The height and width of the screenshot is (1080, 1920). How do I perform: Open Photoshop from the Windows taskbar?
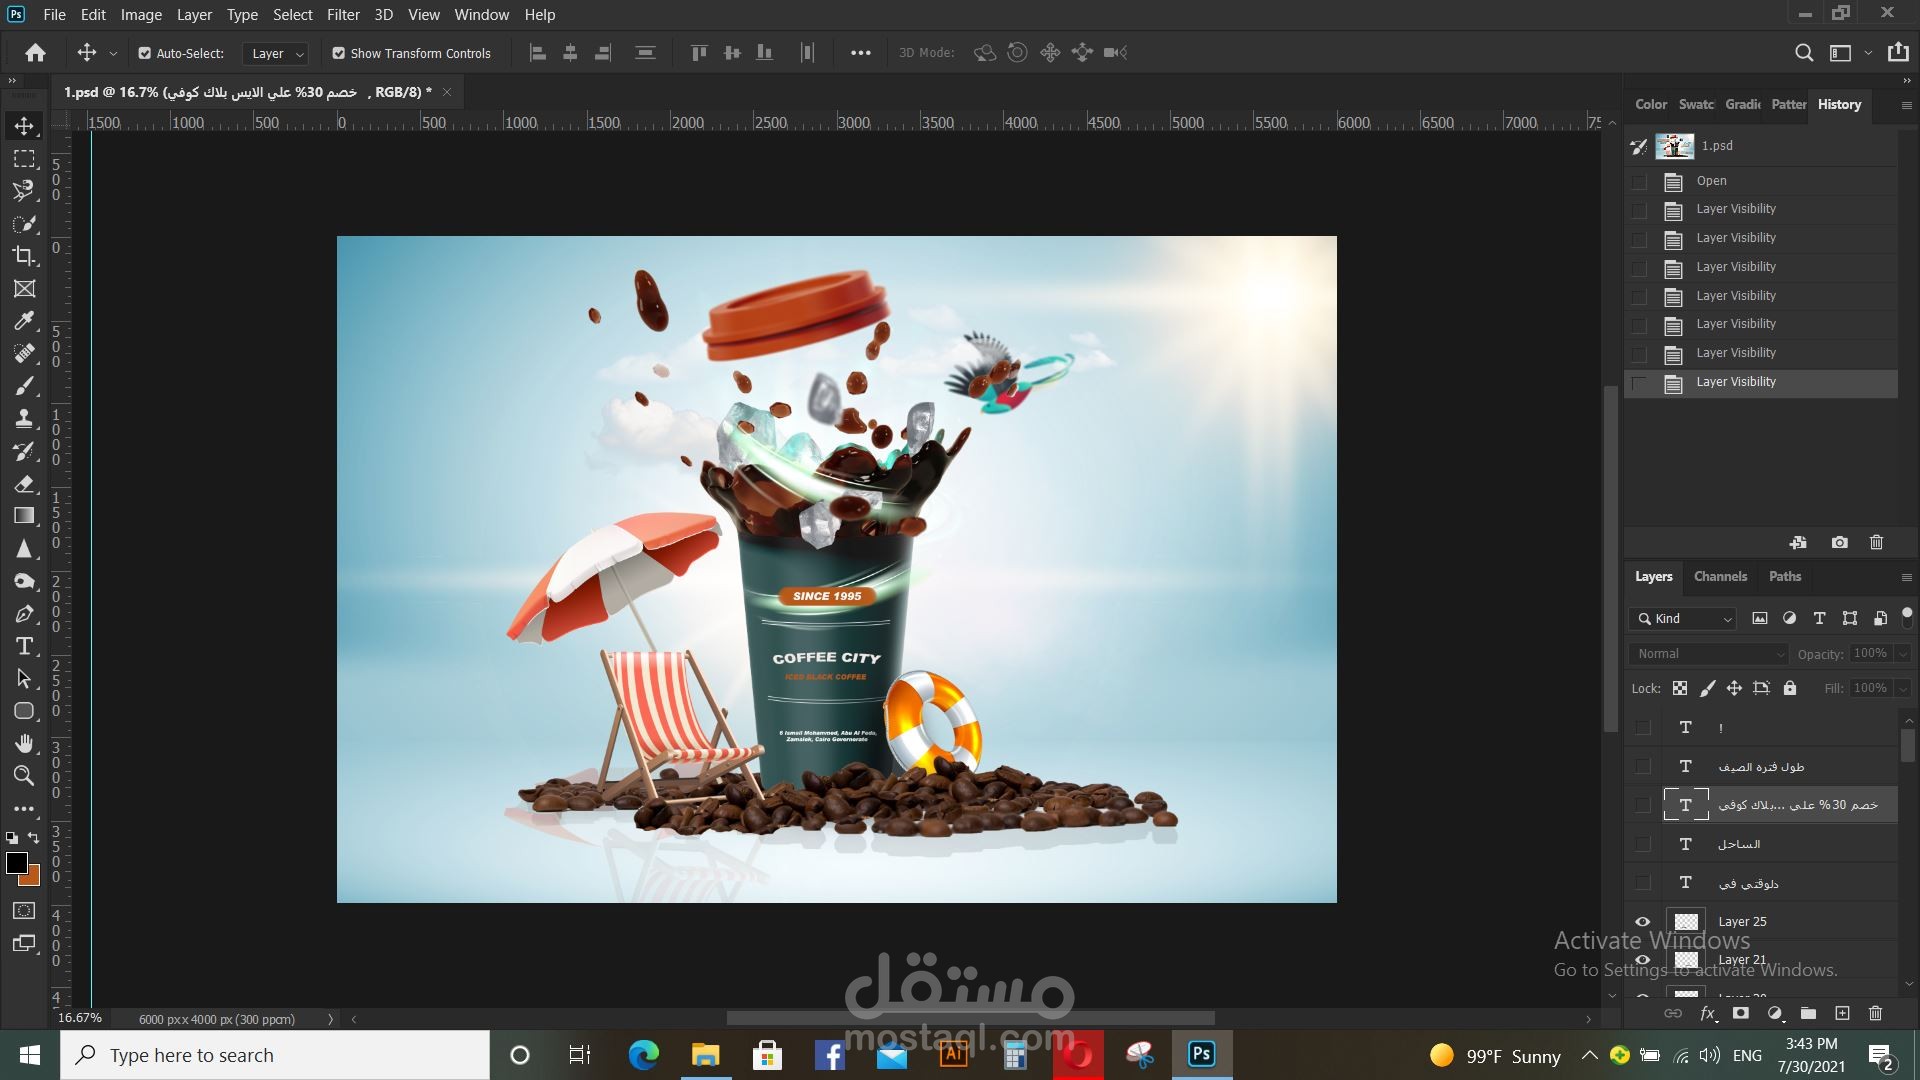click(1201, 1054)
